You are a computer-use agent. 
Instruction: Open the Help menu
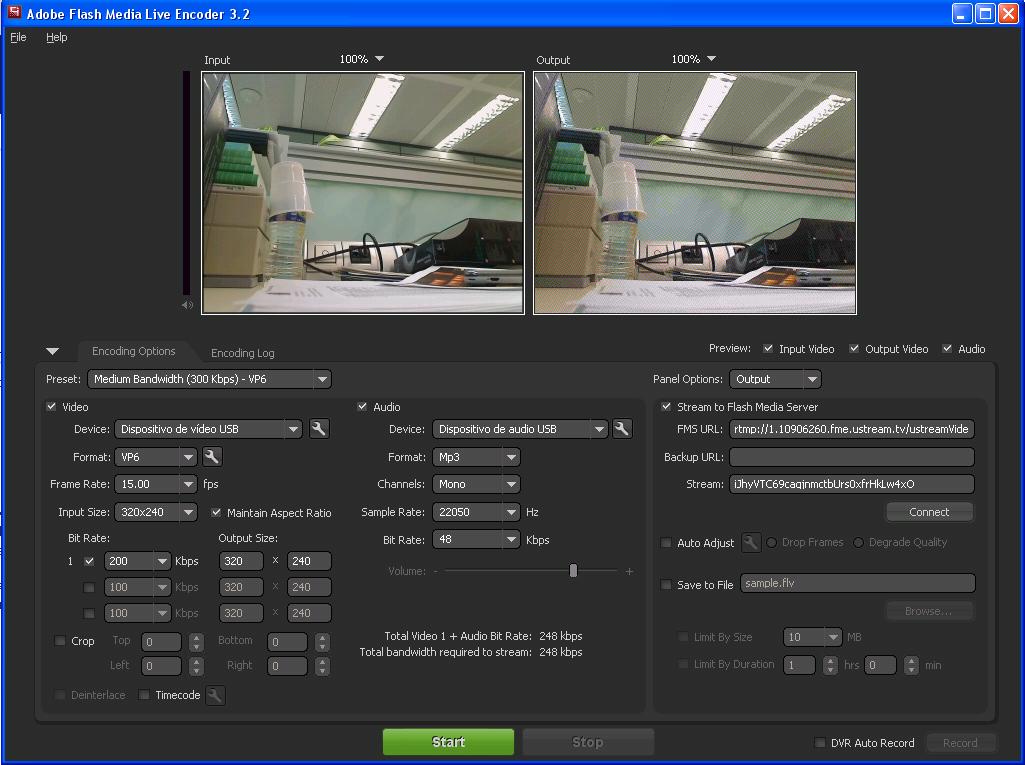pos(56,37)
